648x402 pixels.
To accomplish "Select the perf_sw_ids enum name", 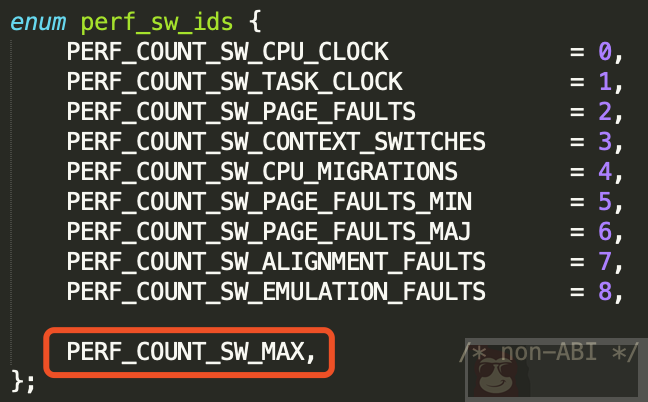I will [157, 23].
